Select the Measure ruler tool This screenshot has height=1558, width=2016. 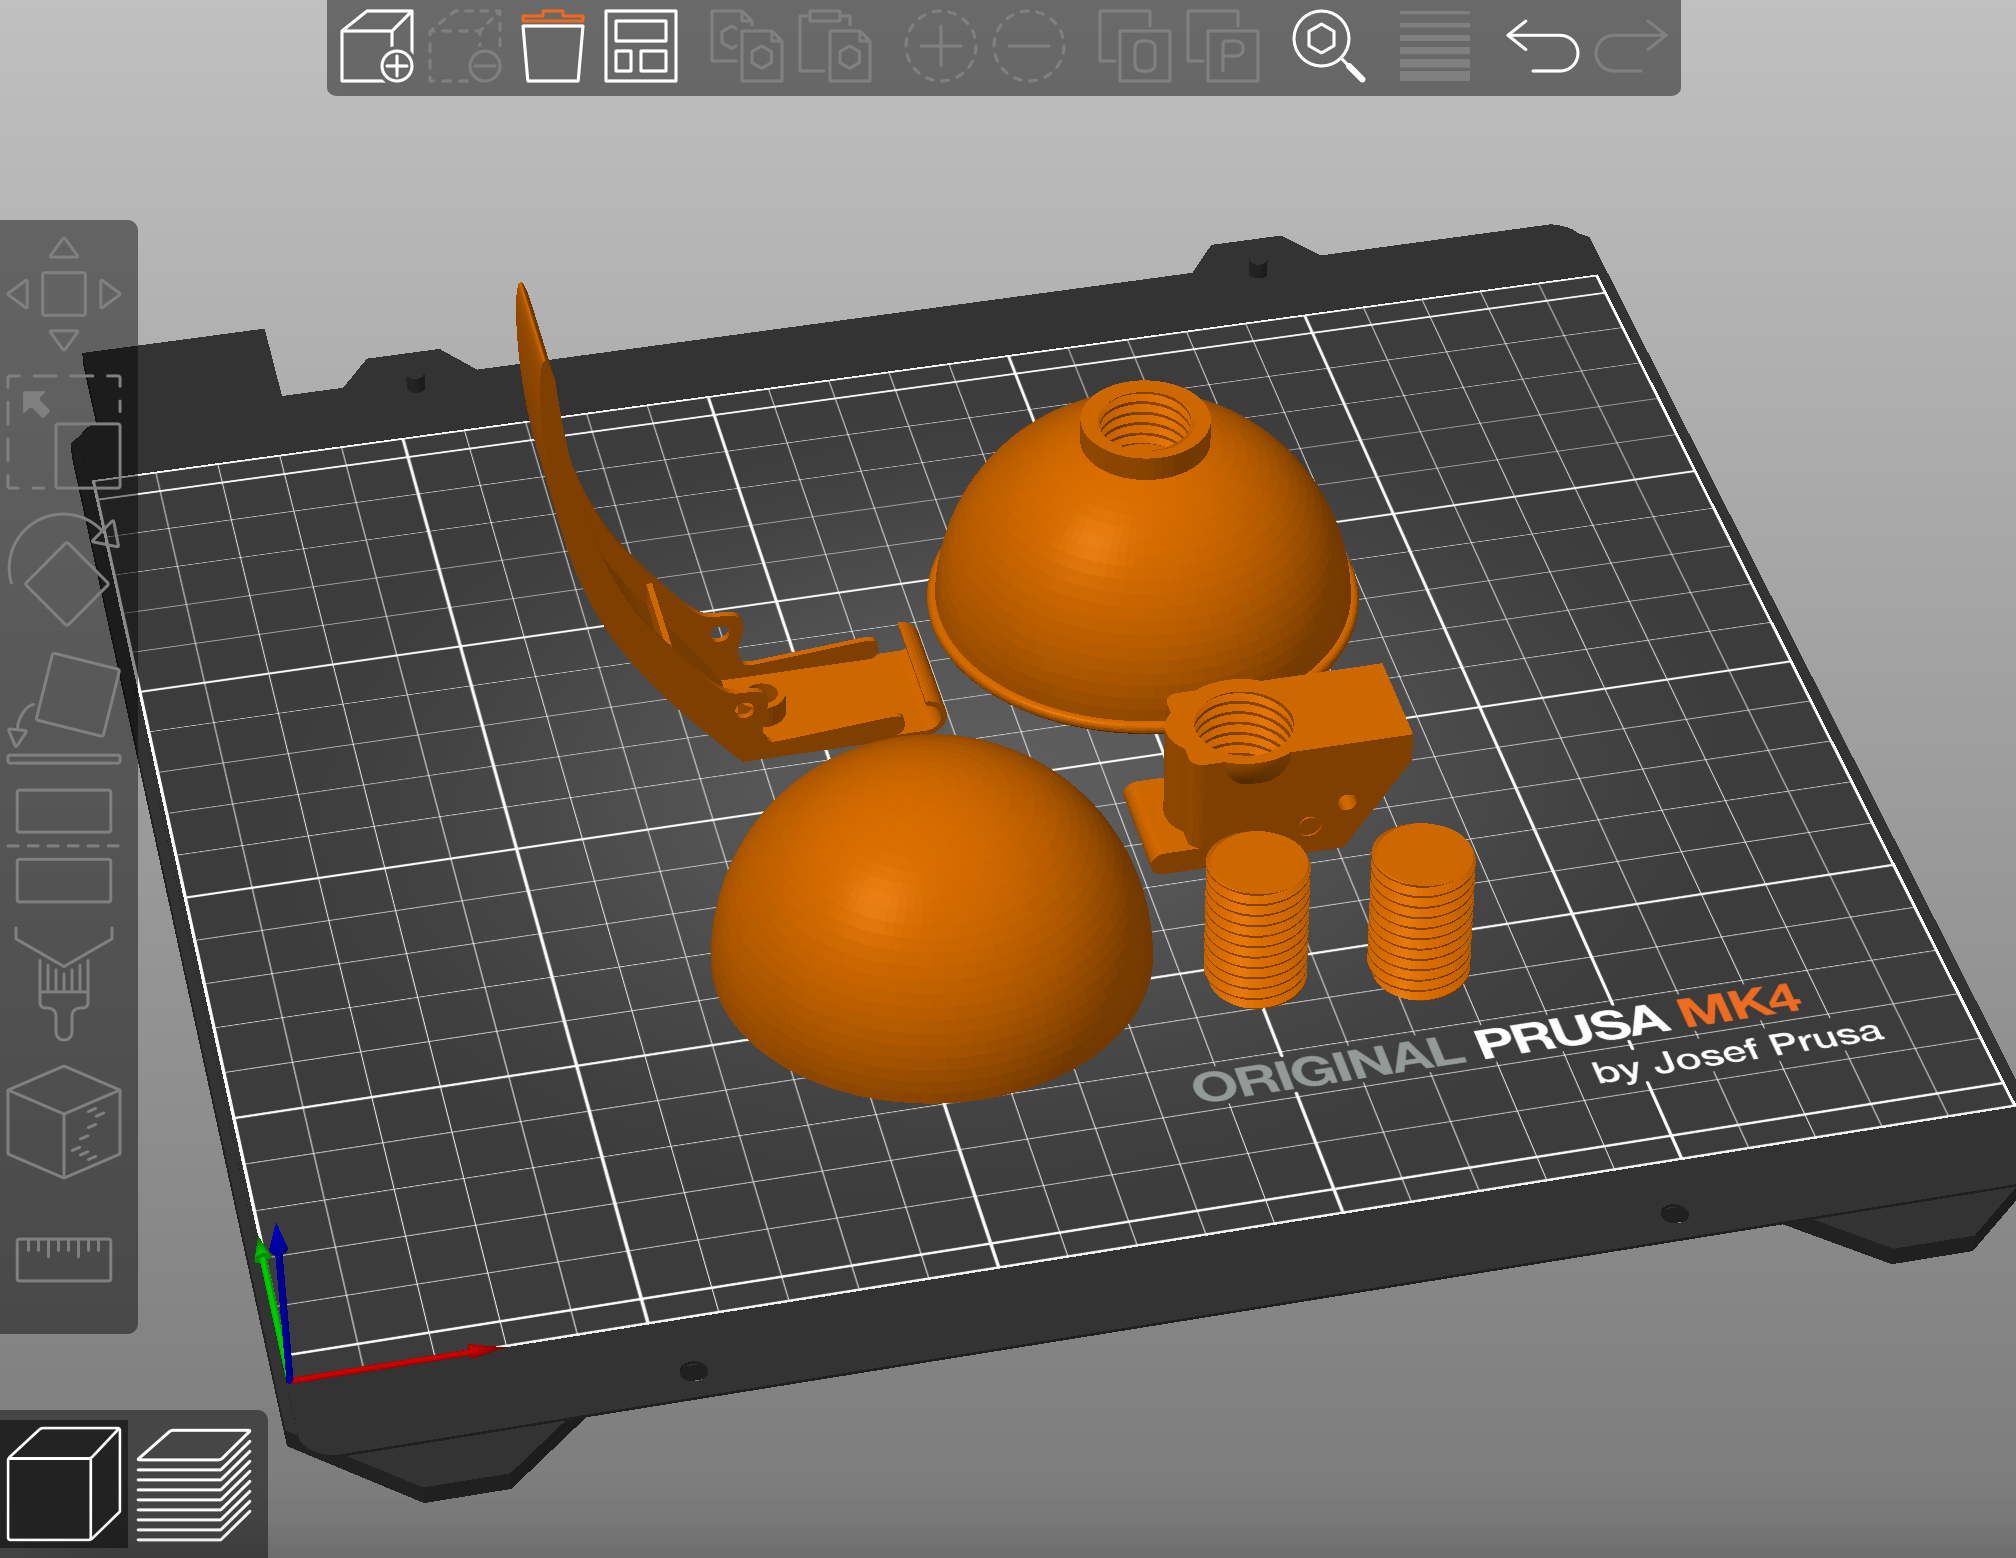point(64,1258)
